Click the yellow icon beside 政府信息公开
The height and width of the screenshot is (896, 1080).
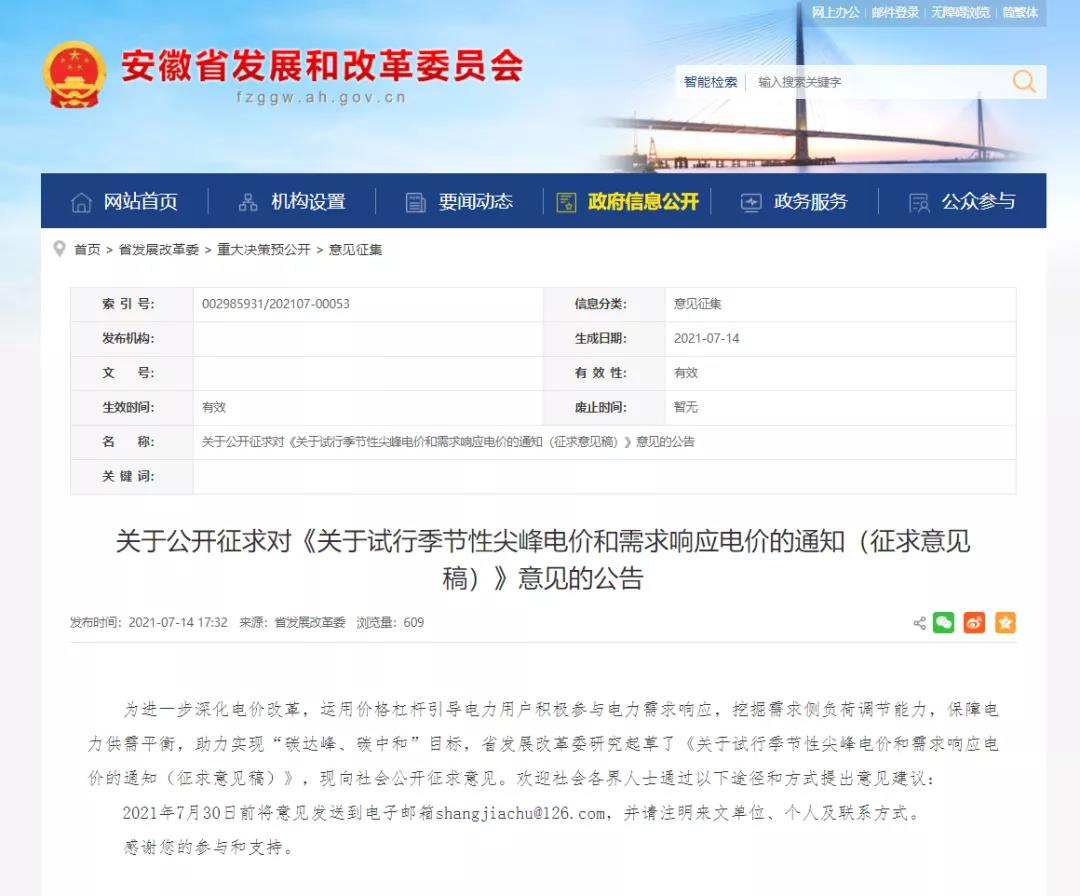coord(566,202)
